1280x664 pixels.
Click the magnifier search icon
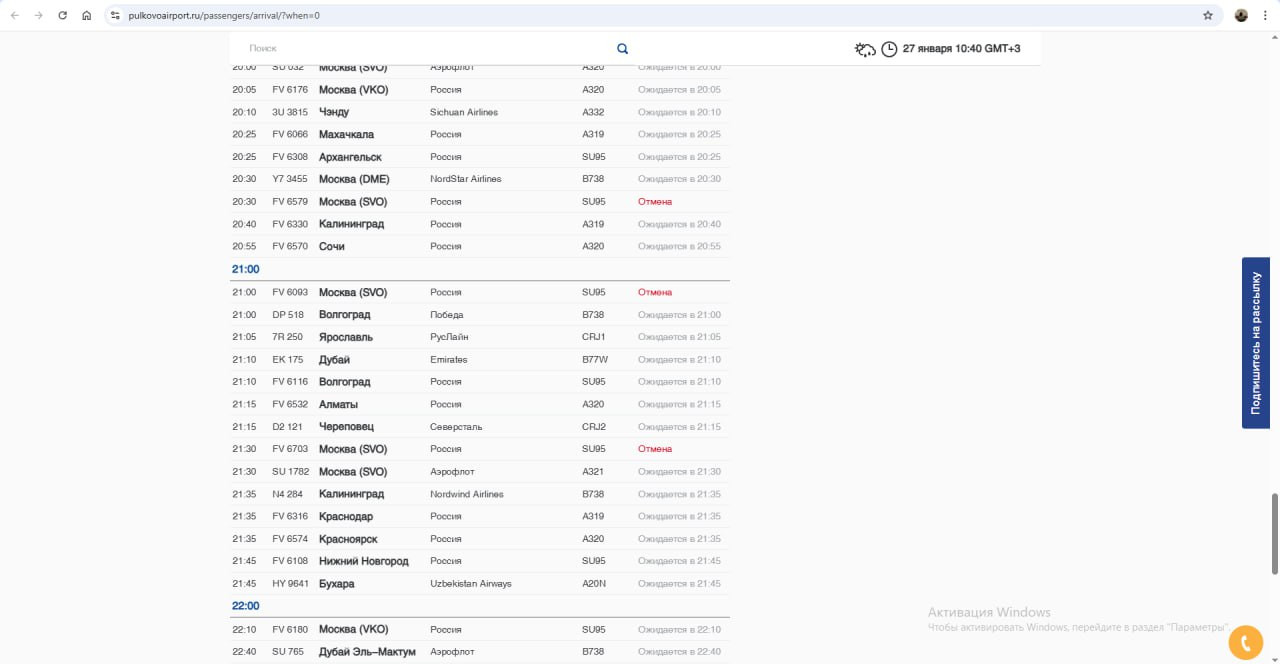click(x=622, y=49)
